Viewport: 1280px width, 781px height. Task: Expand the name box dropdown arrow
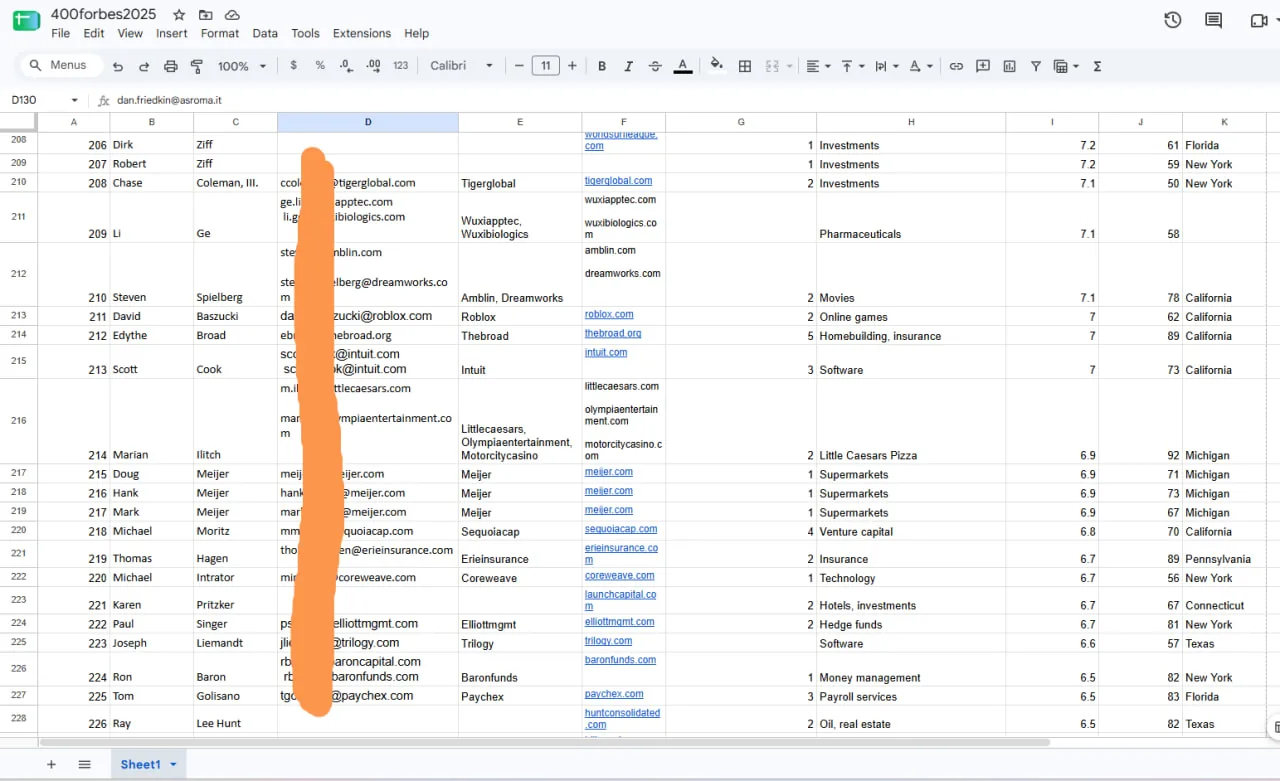coord(74,100)
